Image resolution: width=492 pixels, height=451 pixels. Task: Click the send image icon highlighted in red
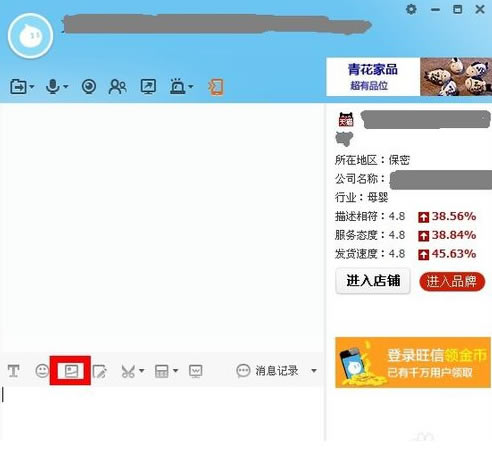point(71,370)
